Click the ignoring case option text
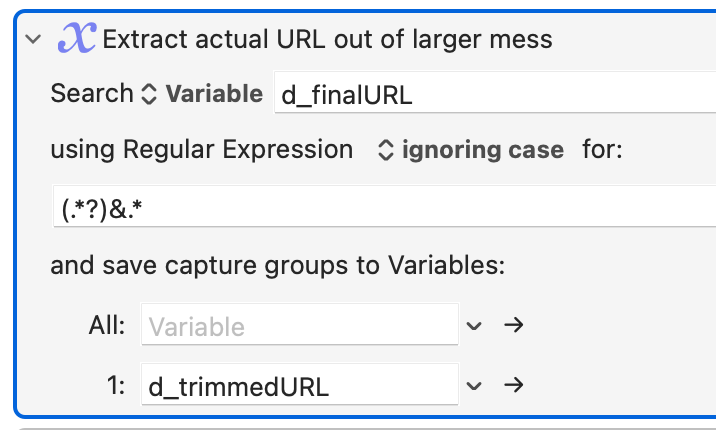Viewport: 716px width, 430px height. (483, 150)
